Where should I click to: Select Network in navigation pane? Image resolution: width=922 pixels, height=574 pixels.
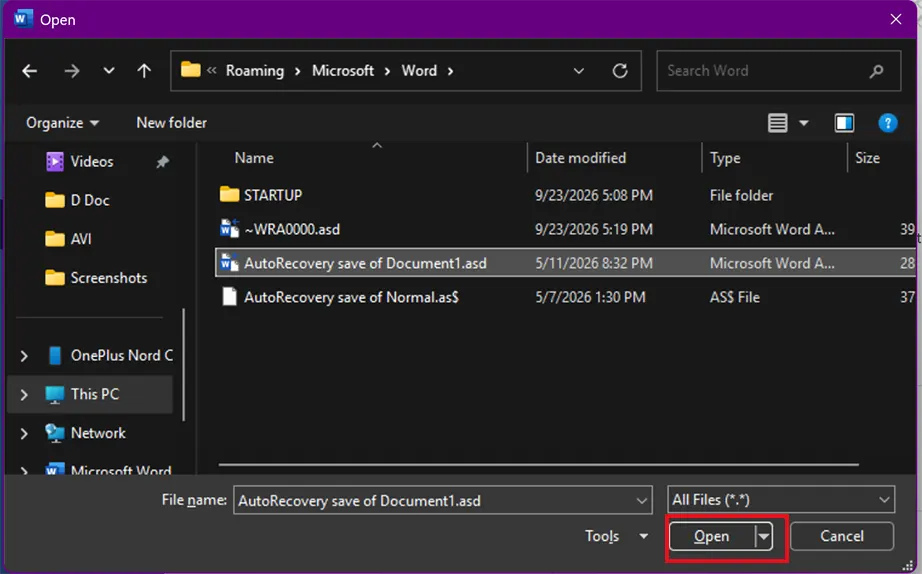[x=98, y=433]
